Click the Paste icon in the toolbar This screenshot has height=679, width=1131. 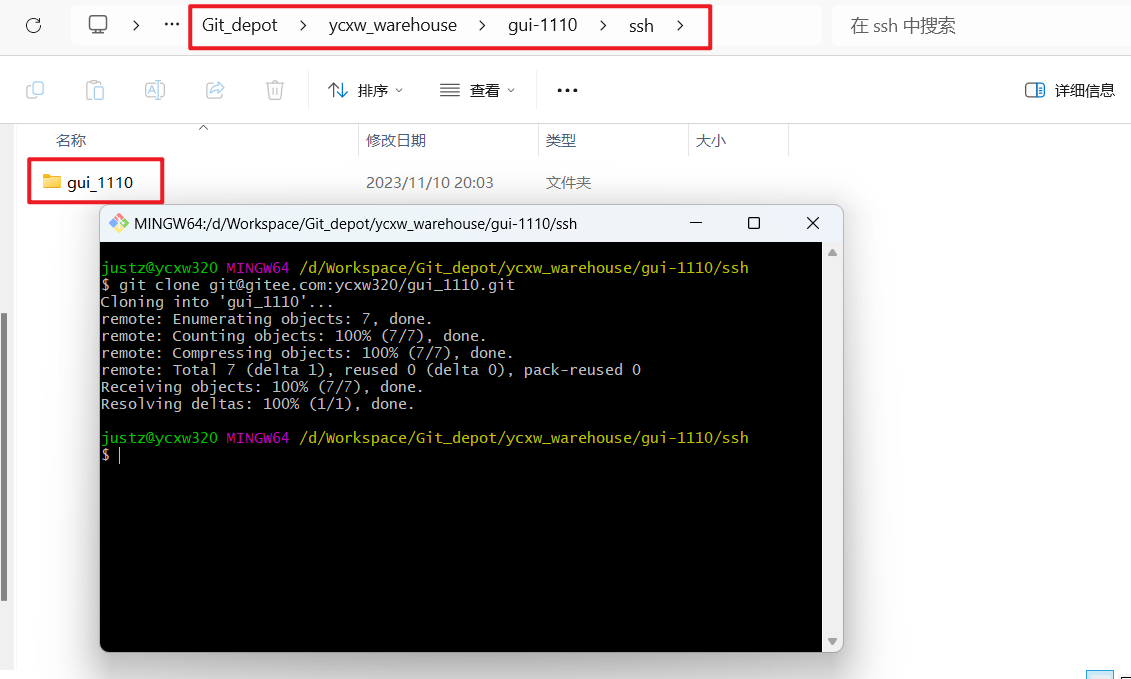point(95,89)
